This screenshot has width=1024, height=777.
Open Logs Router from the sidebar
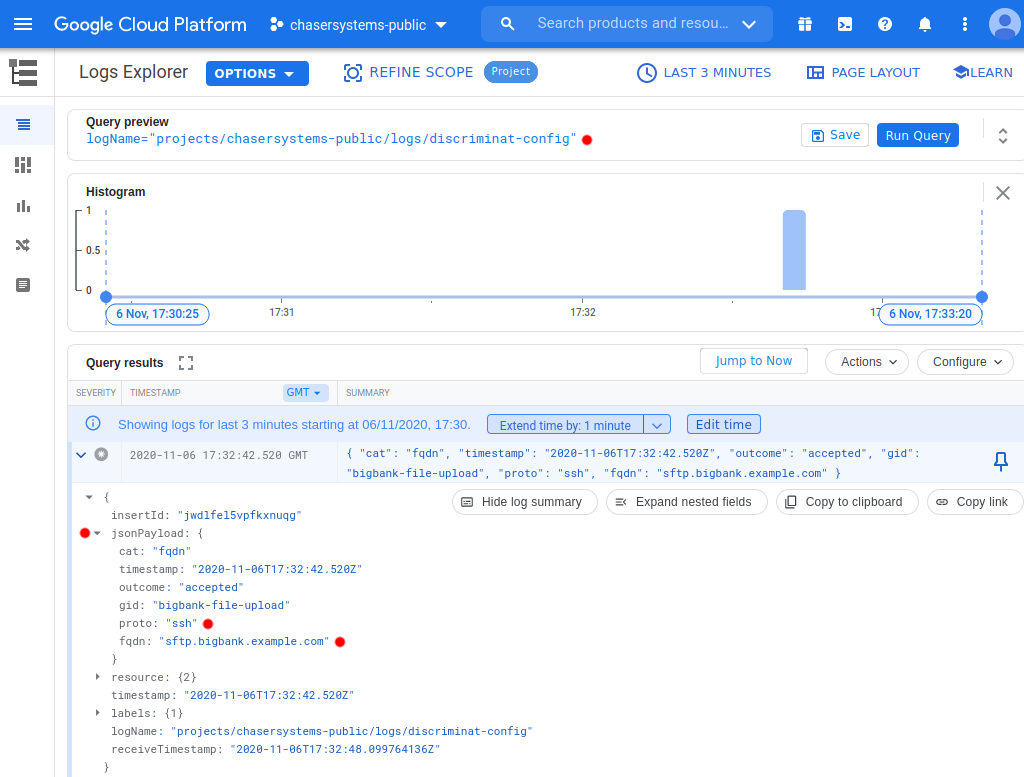[x=22, y=245]
